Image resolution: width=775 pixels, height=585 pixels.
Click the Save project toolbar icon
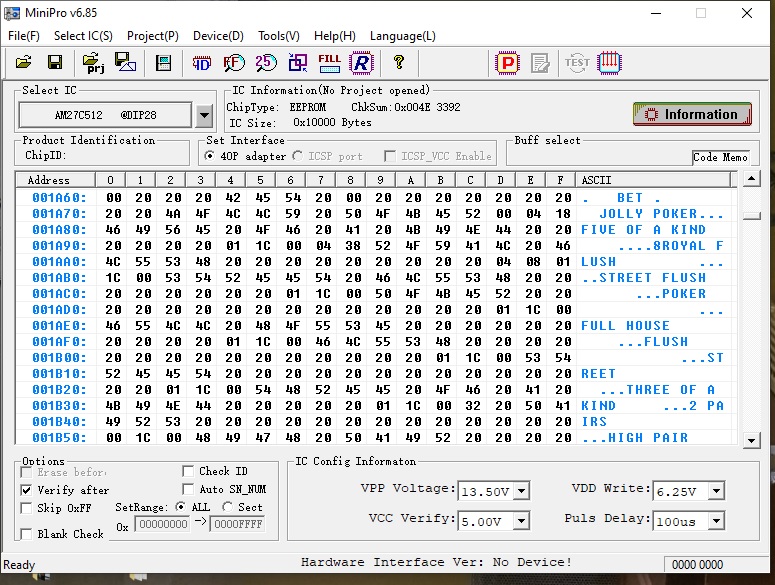[125, 62]
